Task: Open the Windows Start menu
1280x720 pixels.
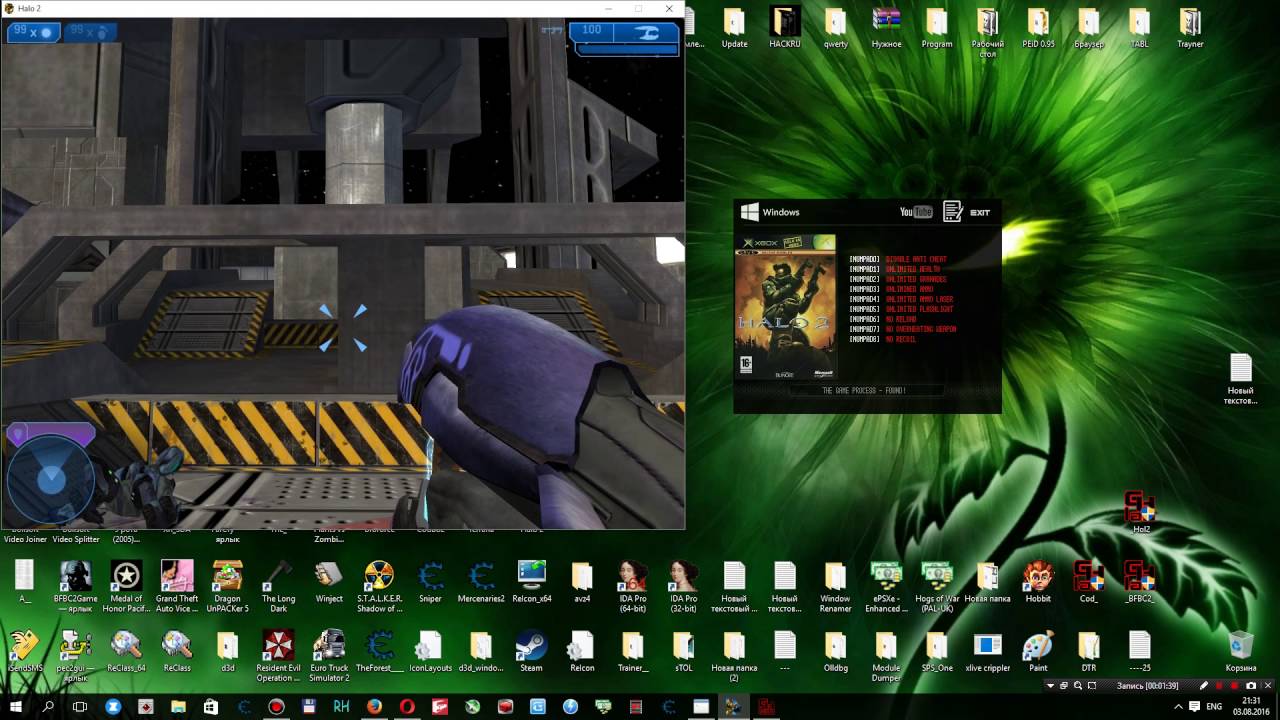Action: 16,706
